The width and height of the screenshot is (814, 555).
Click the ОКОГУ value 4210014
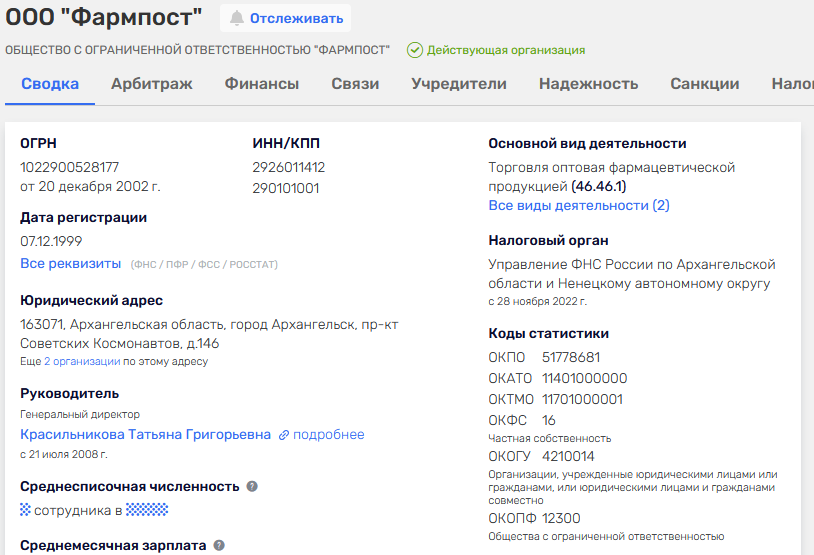(568, 456)
